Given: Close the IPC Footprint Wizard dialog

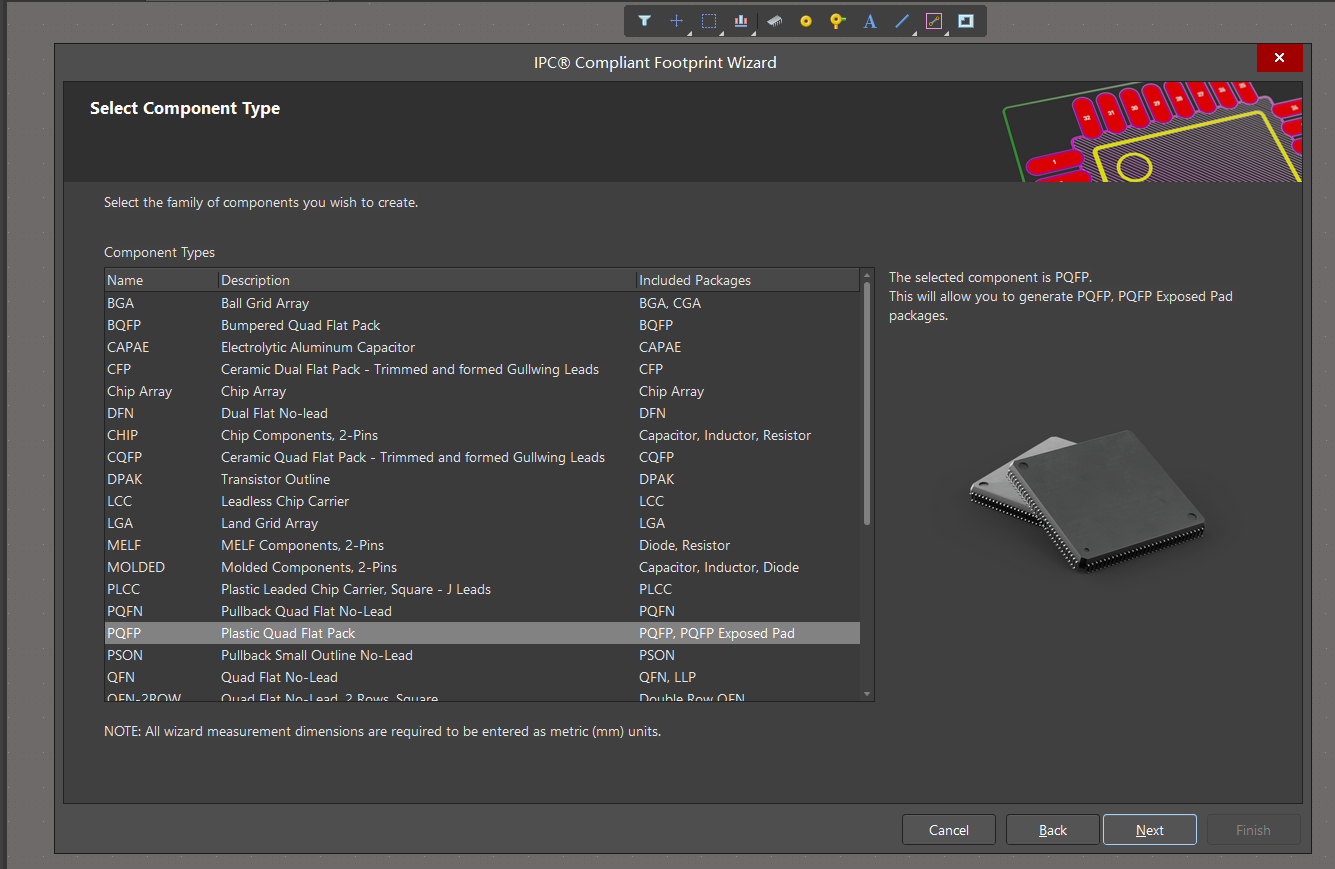Looking at the screenshot, I should 1279,58.
